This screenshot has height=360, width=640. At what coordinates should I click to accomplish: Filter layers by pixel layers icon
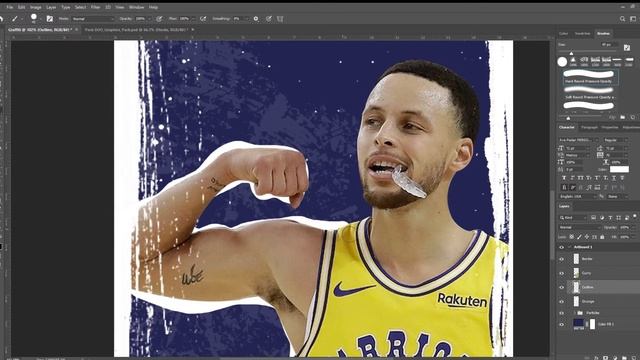[593, 218]
